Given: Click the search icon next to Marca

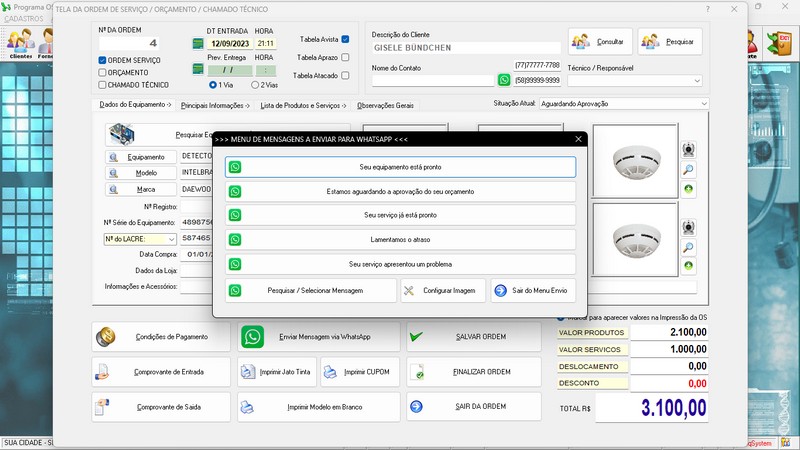Looking at the screenshot, I should [x=113, y=188].
